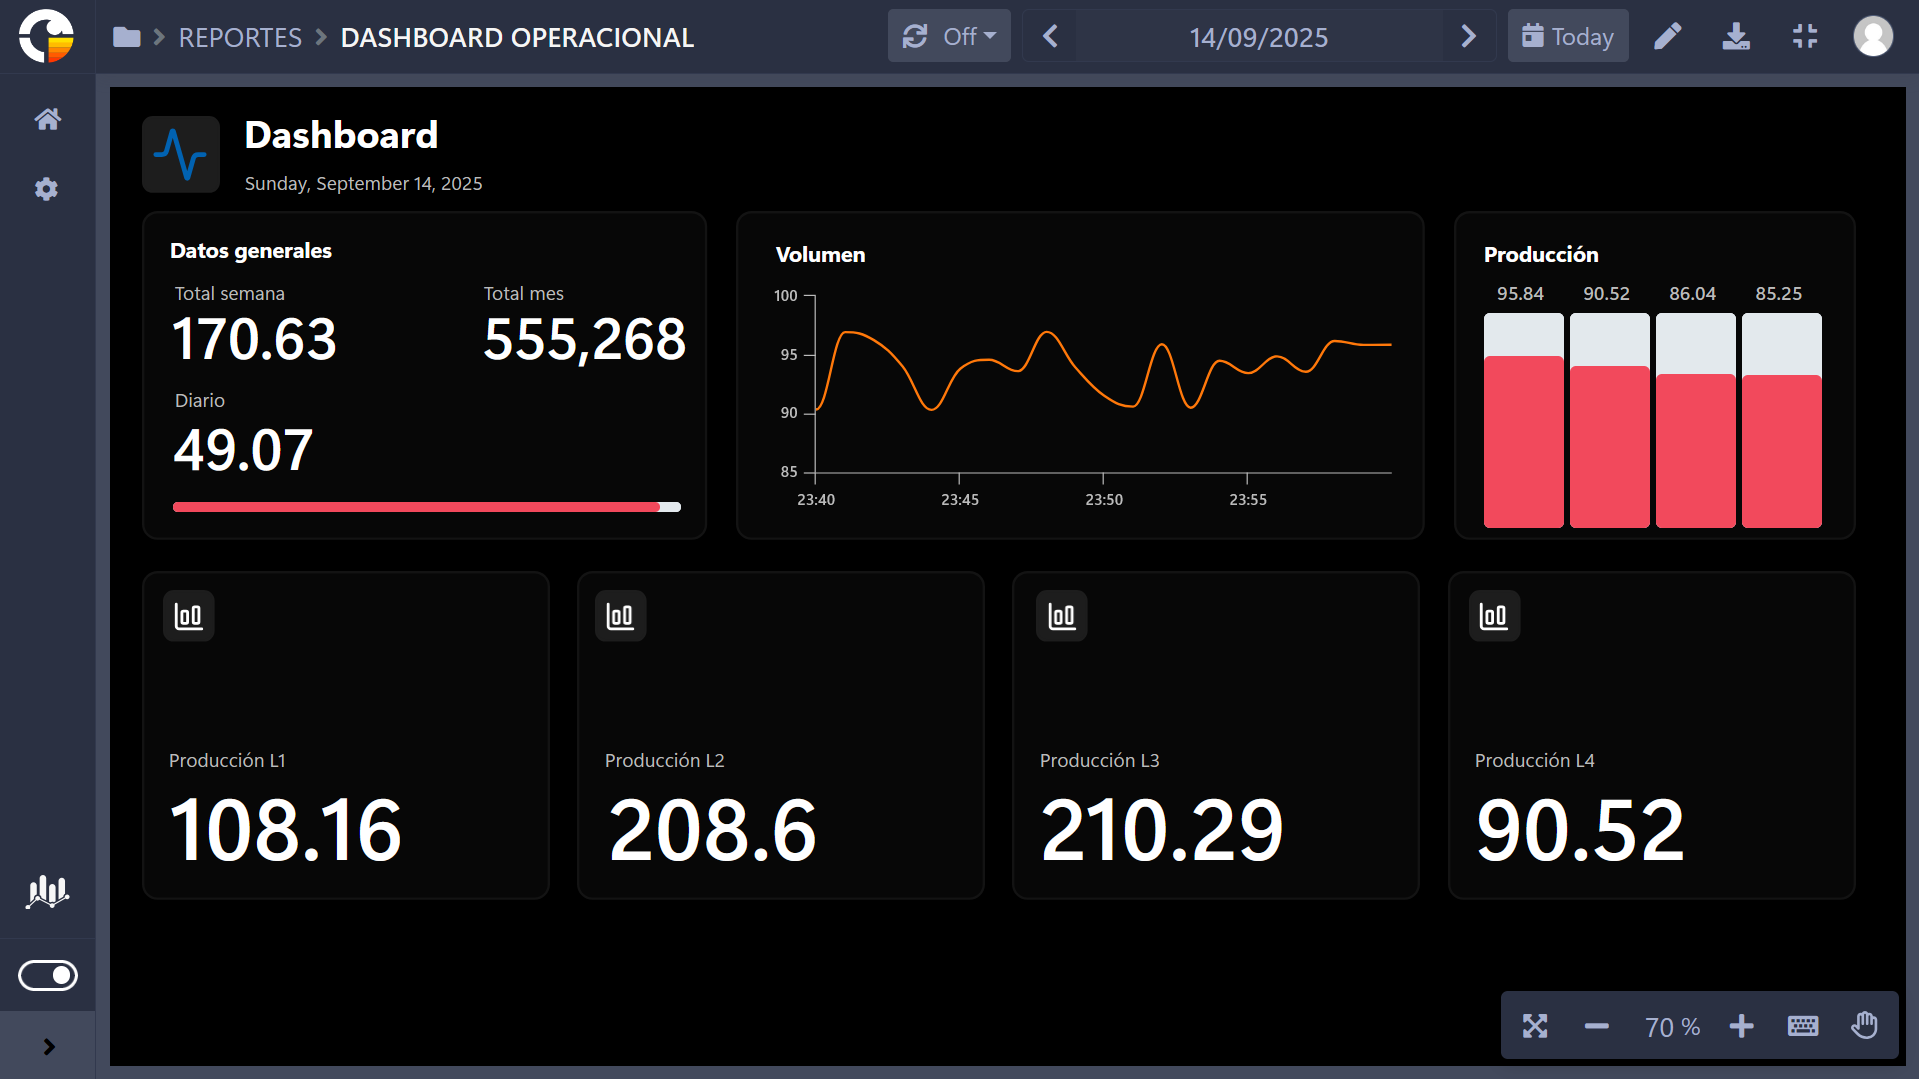Open the user profile avatar

click(x=1872, y=37)
